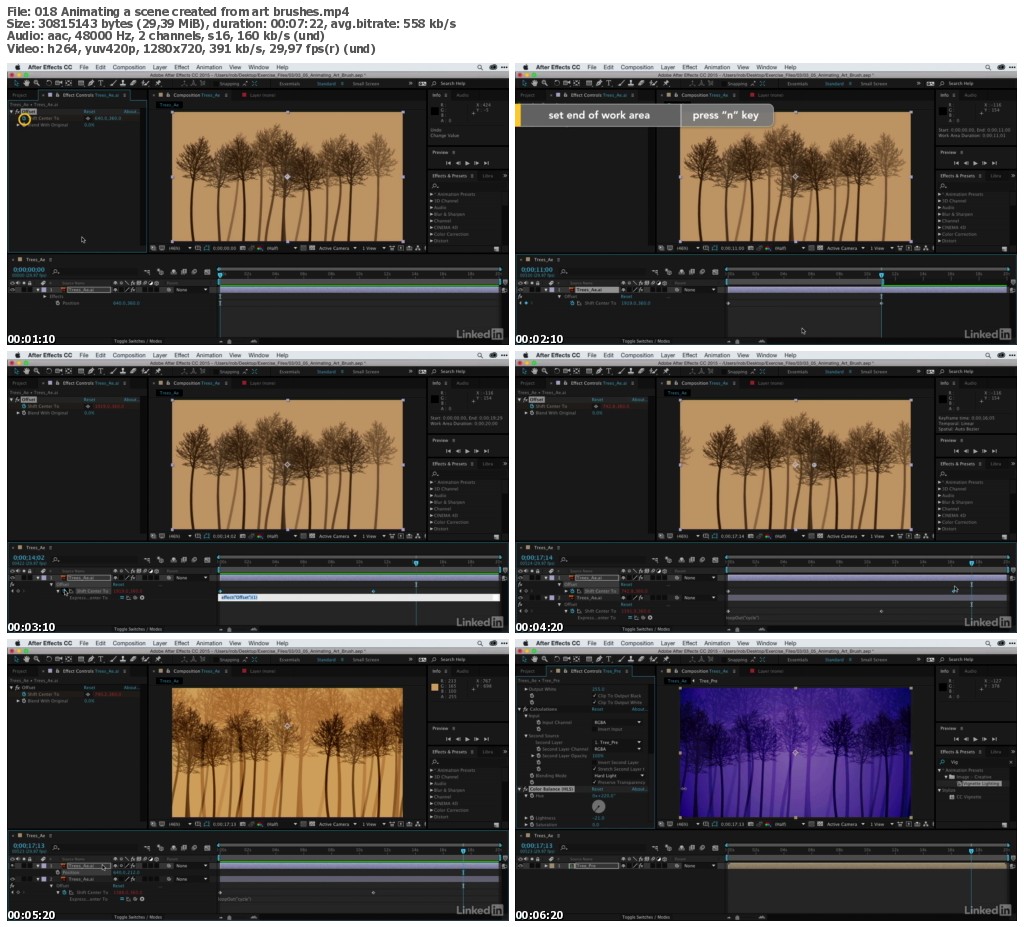This screenshot has height=927, width=1024.
Task: Open the Graph Editor in 00:01:10 frame timeline
Action: pos(207,272)
